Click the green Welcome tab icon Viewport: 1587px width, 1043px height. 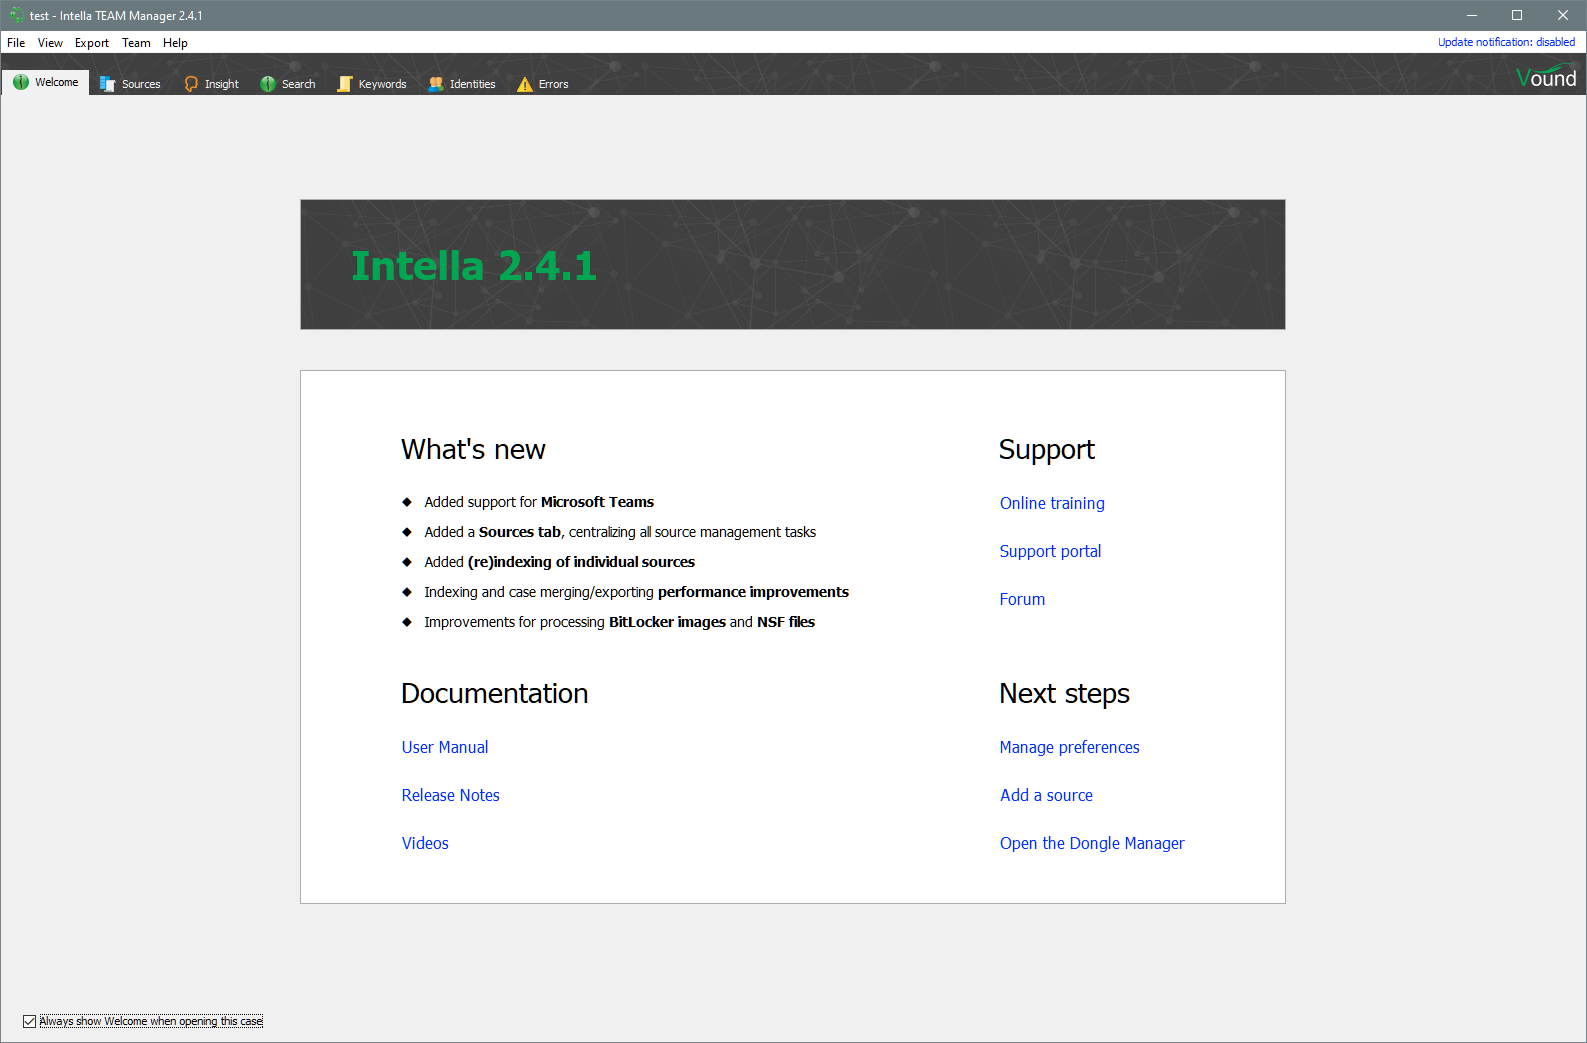point(21,83)
